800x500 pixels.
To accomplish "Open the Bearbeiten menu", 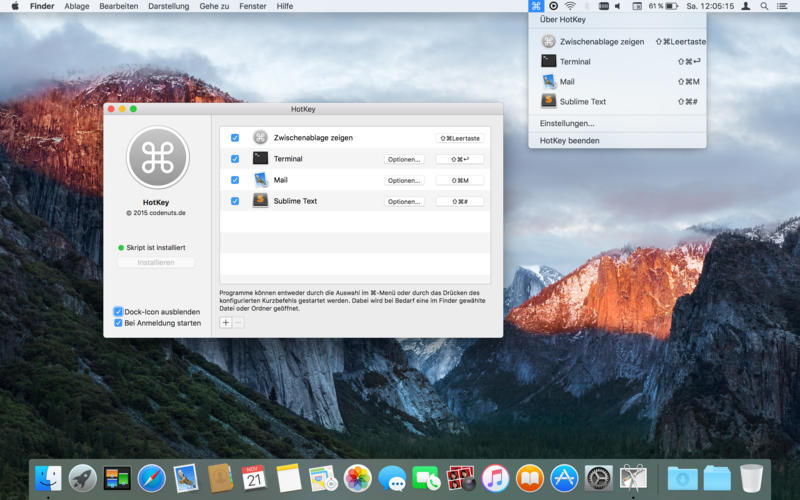I will click(x=118, y=6).
